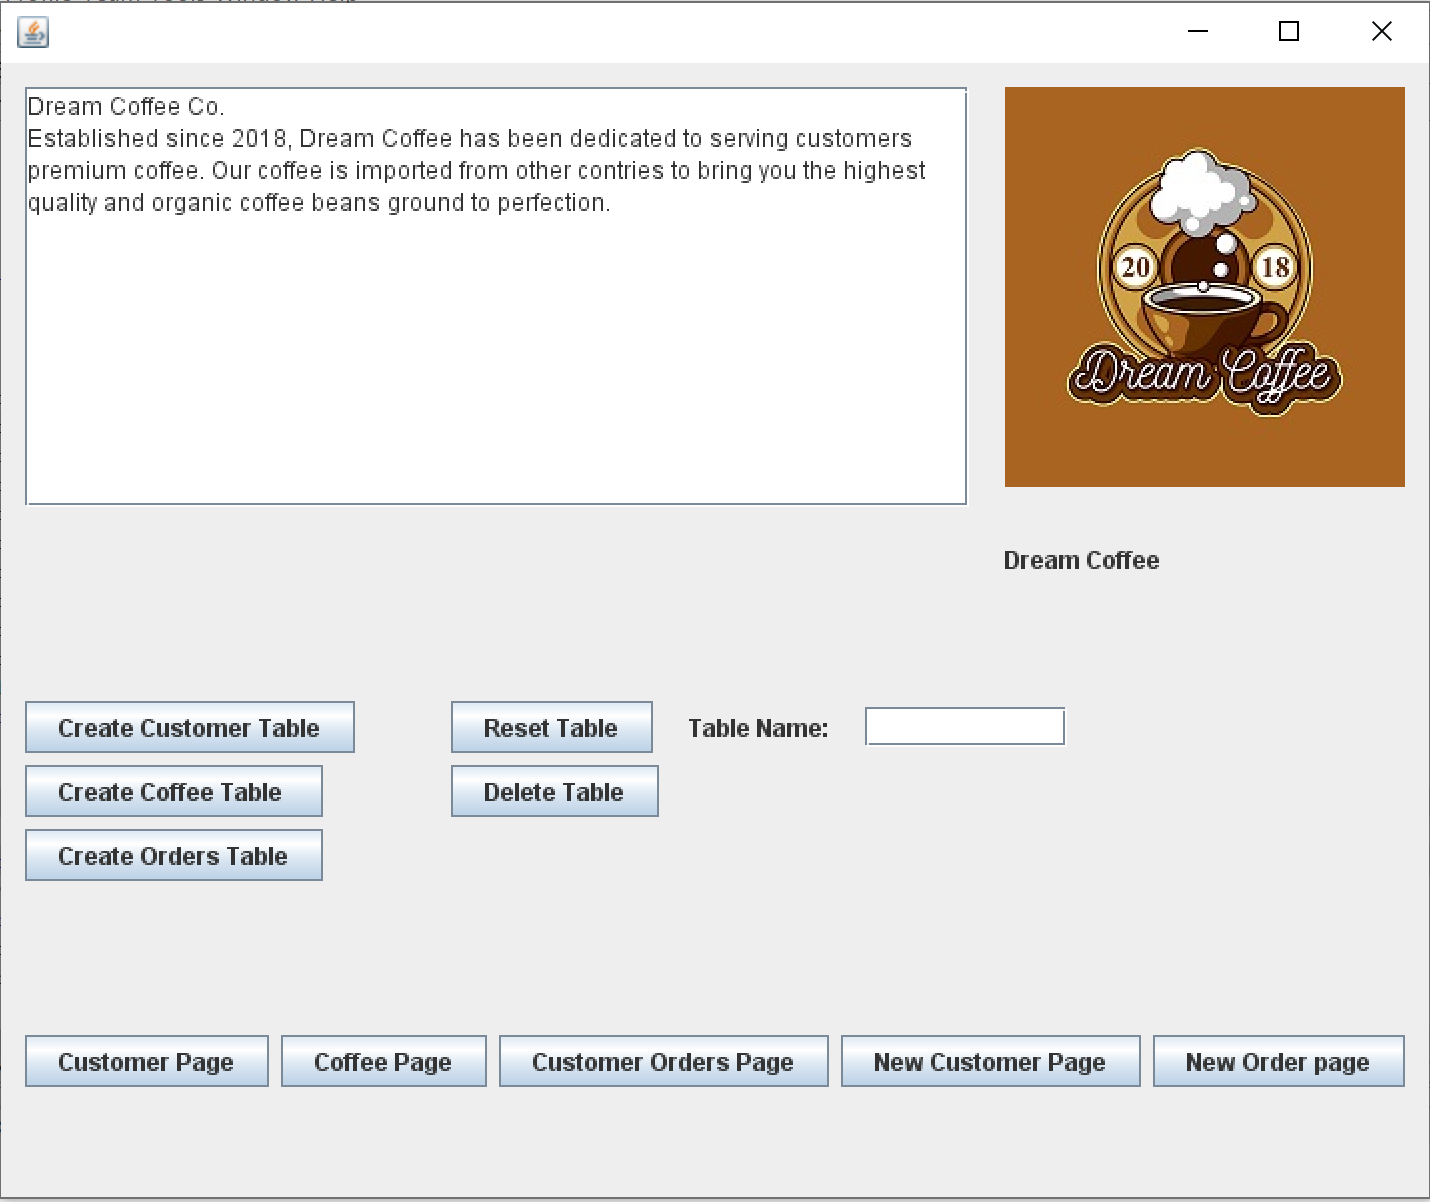
Task: Click the Table Name label
Action: click(758, 728)
